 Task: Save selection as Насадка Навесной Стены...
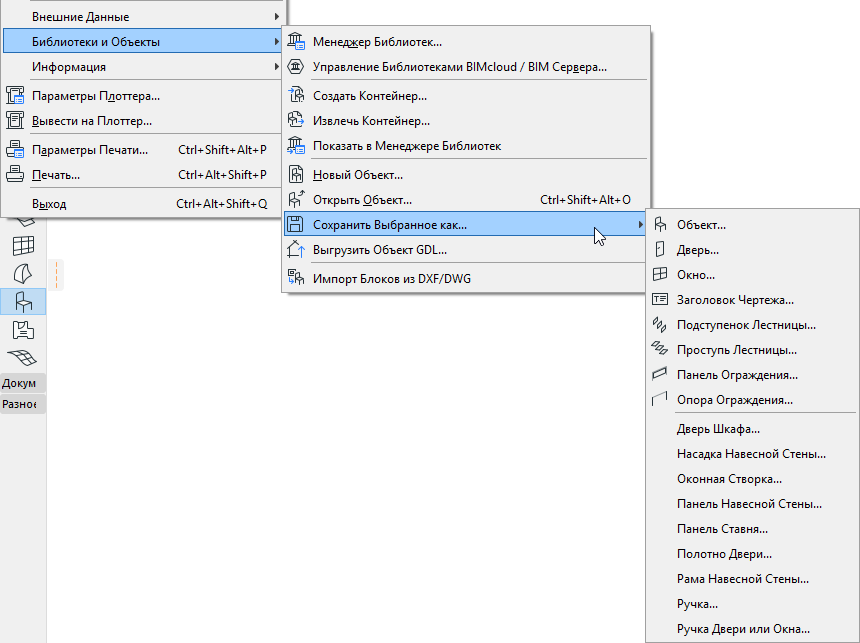click(752, 454)
